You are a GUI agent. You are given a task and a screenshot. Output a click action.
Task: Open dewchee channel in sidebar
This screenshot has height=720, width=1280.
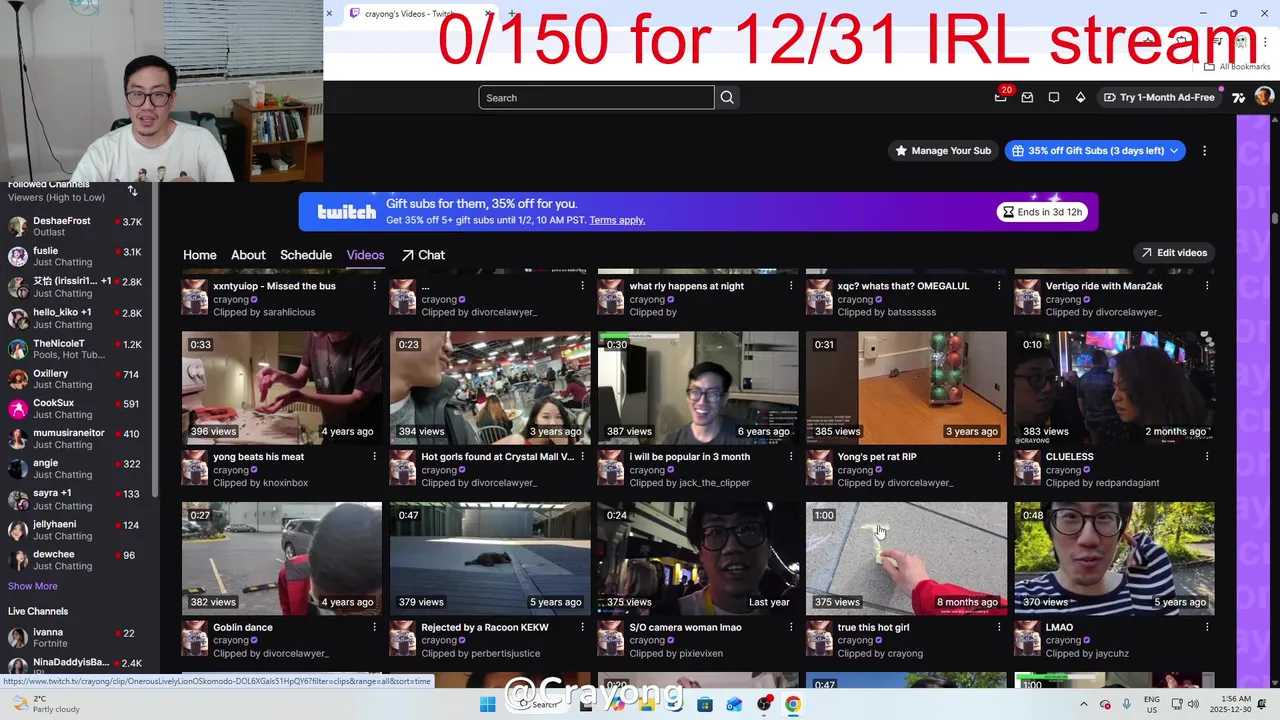[76, 560]
